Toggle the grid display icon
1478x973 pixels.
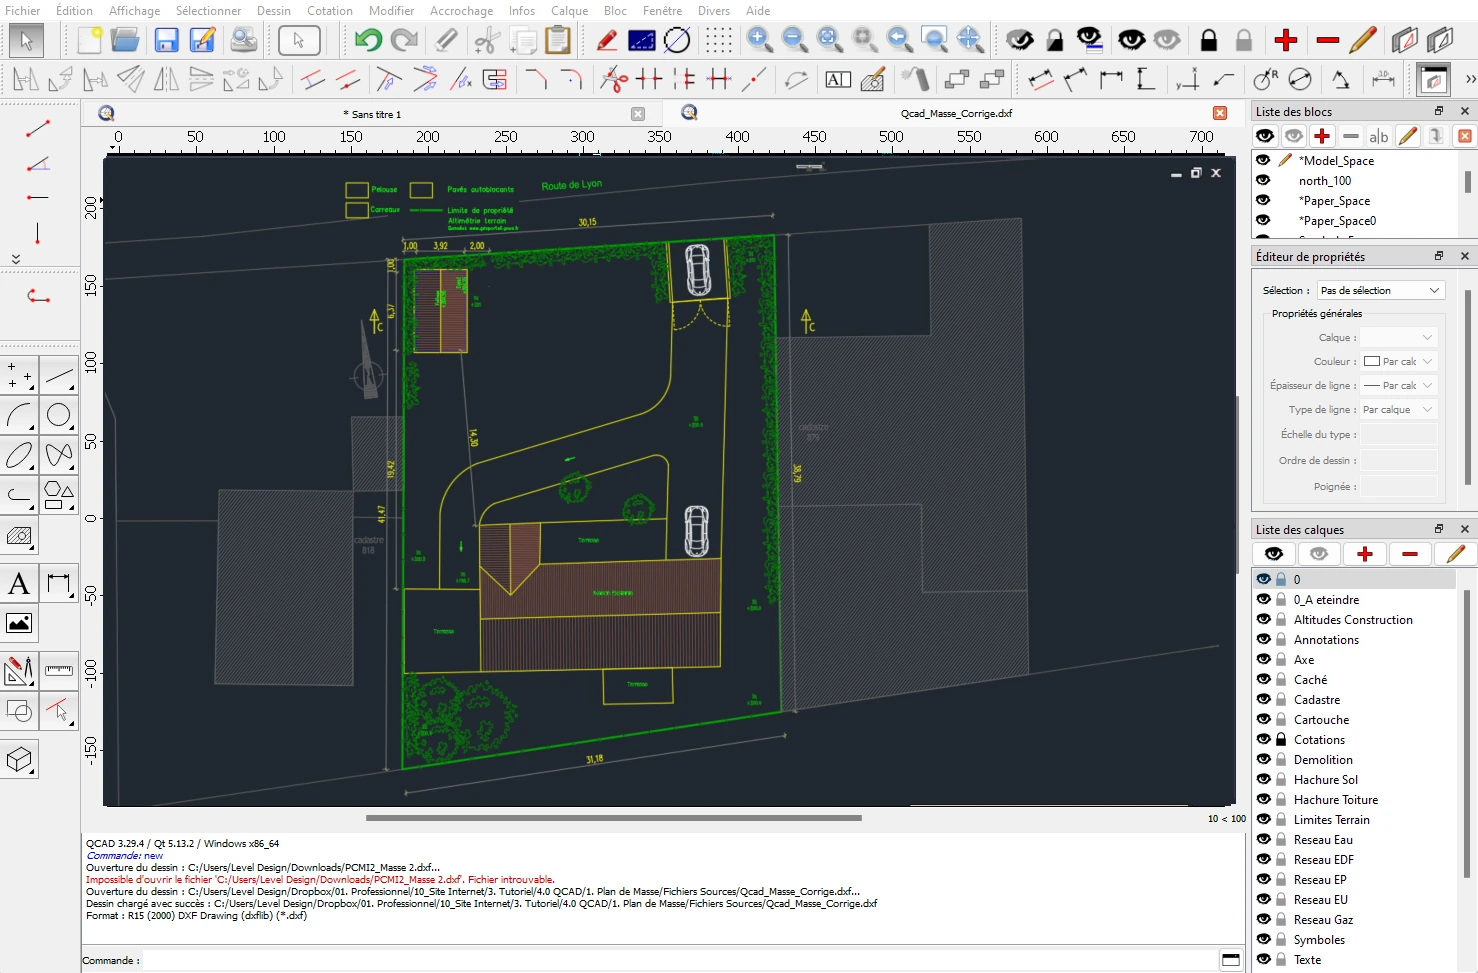coord(718,40)
